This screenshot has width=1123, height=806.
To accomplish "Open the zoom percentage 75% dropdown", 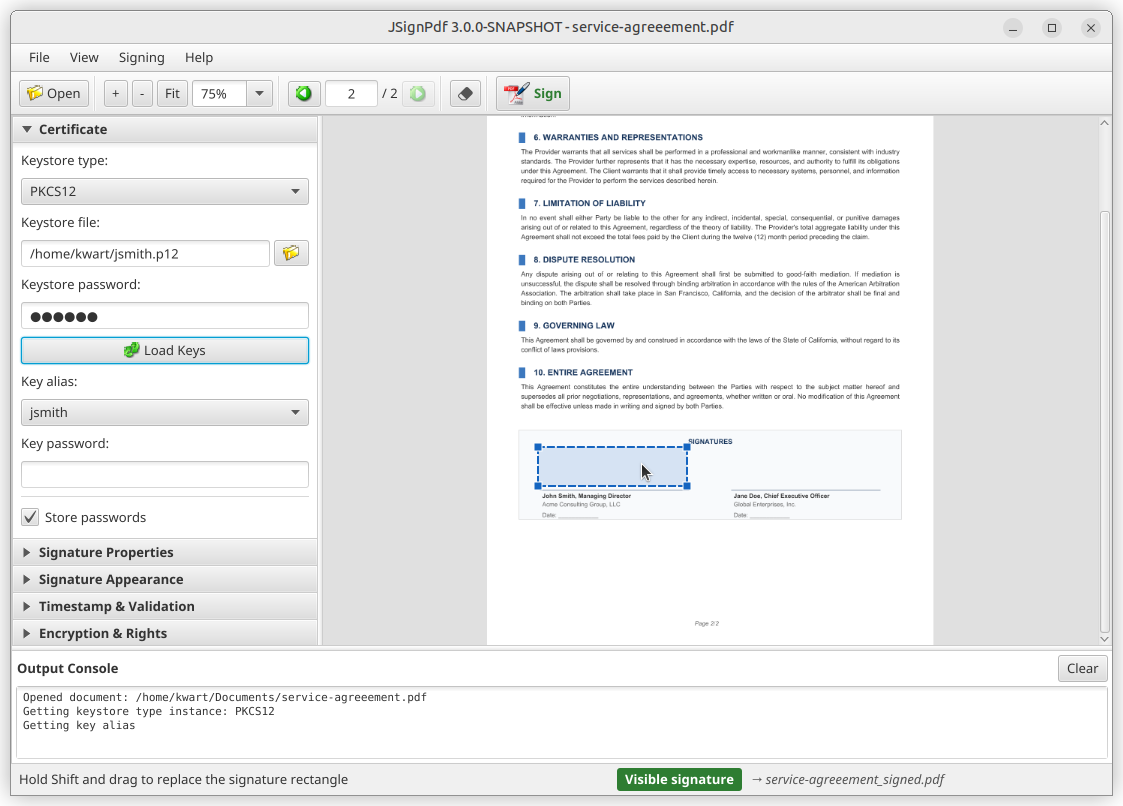I will click(x=259, y=93).
